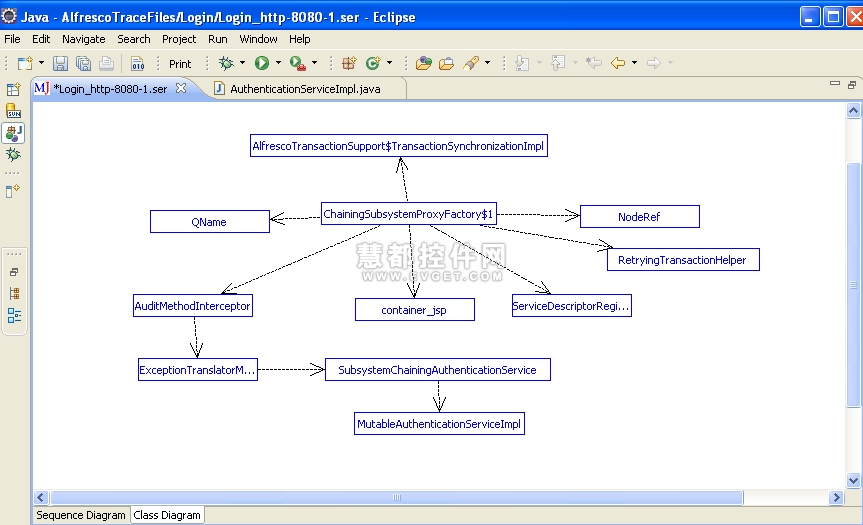
Task: Open the New wizard dropdown arrow
Action: point(41,63)
